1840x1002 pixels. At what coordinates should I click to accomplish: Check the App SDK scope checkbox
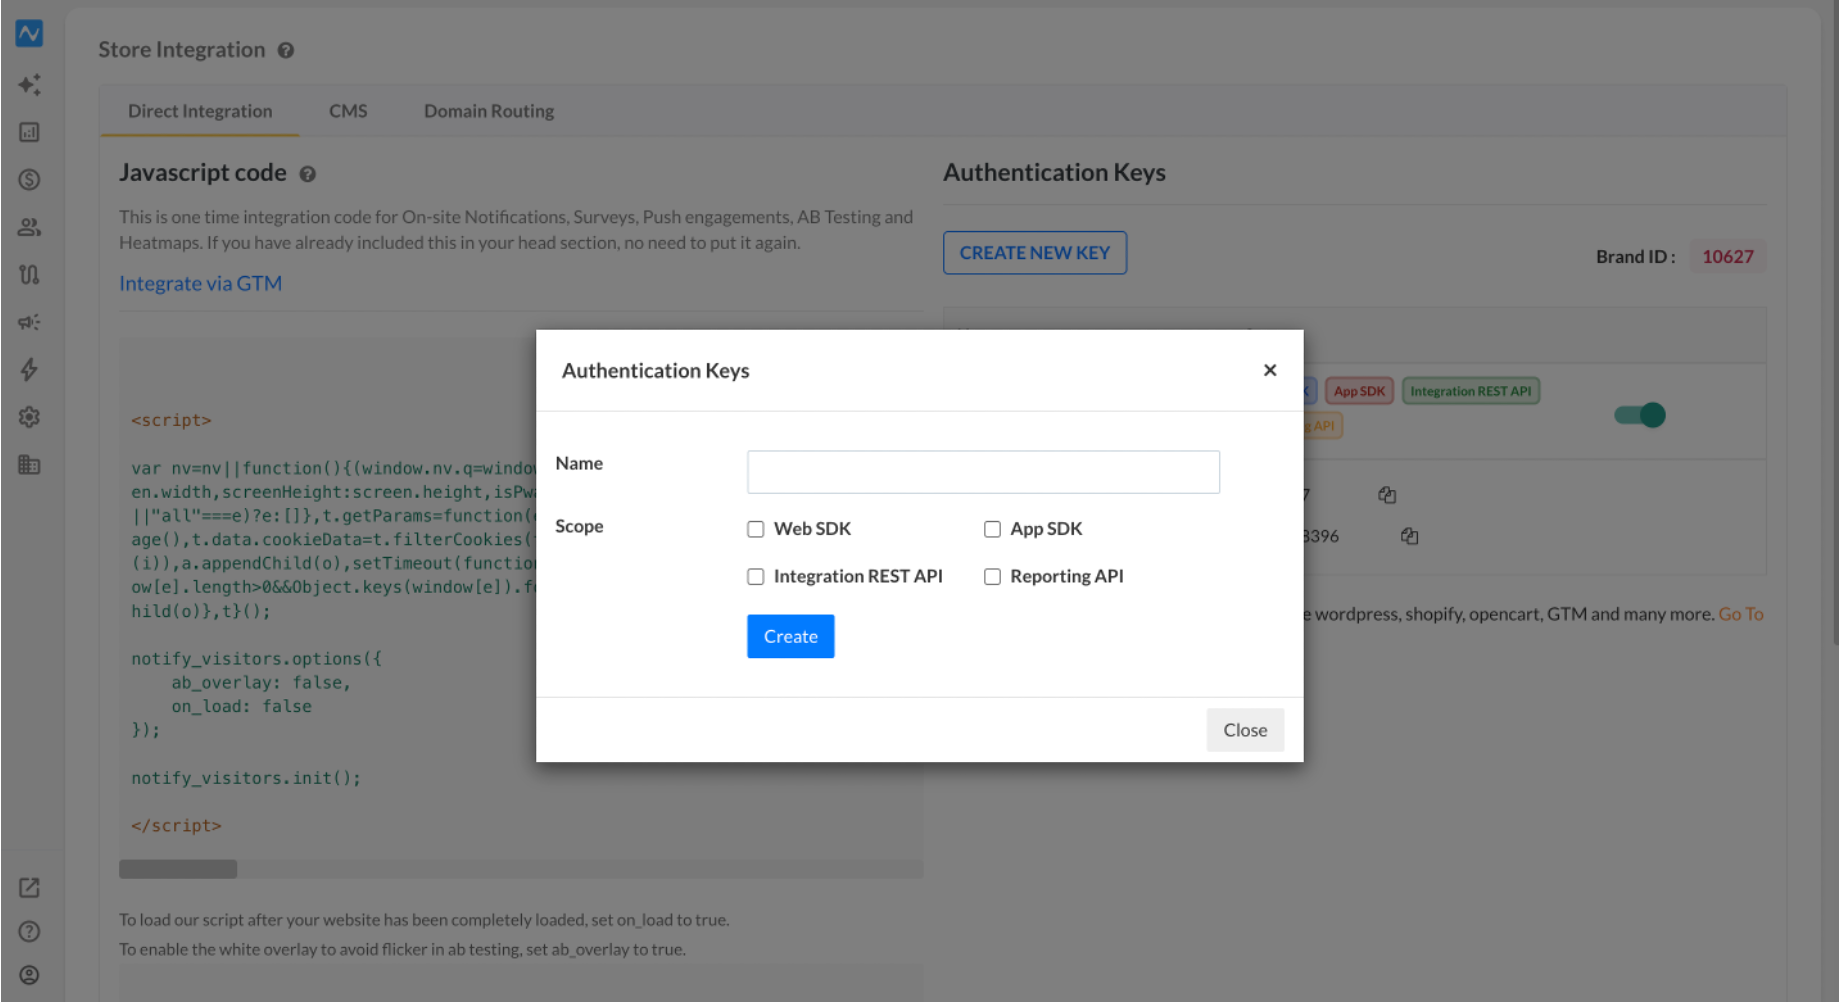[x=992, y=529]
